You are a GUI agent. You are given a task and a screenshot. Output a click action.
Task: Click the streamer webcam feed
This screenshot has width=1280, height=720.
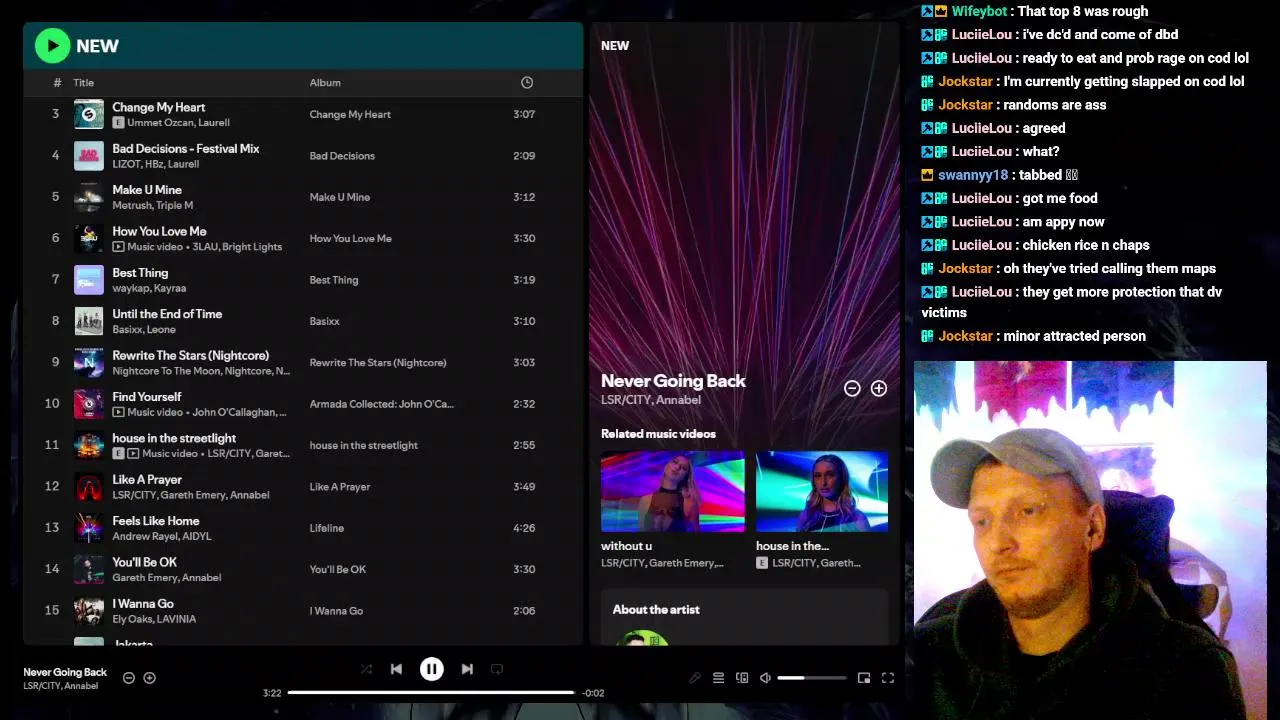(x=1090, y=540)
